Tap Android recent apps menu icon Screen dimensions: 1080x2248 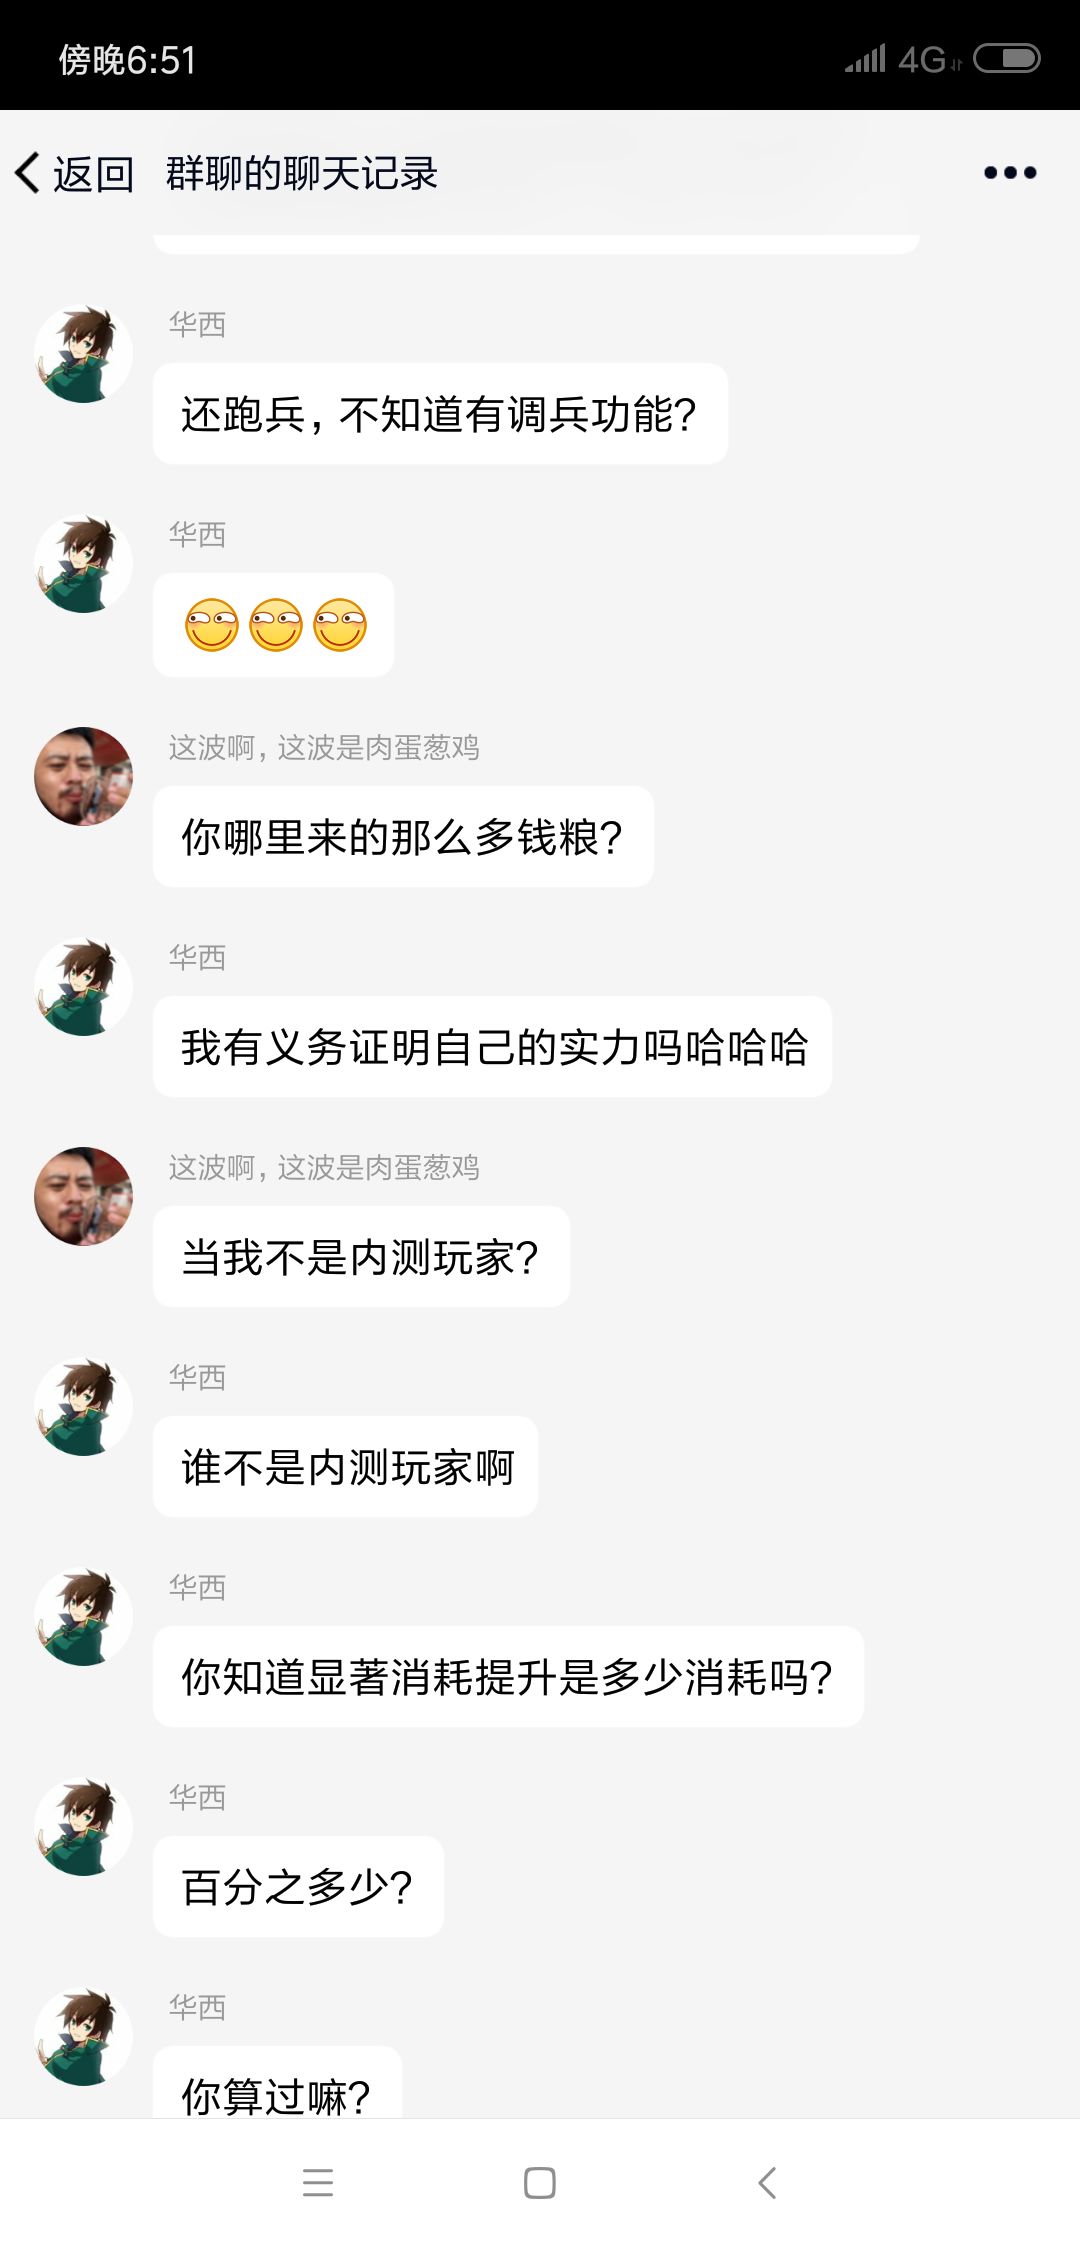tap(318, 2182)
